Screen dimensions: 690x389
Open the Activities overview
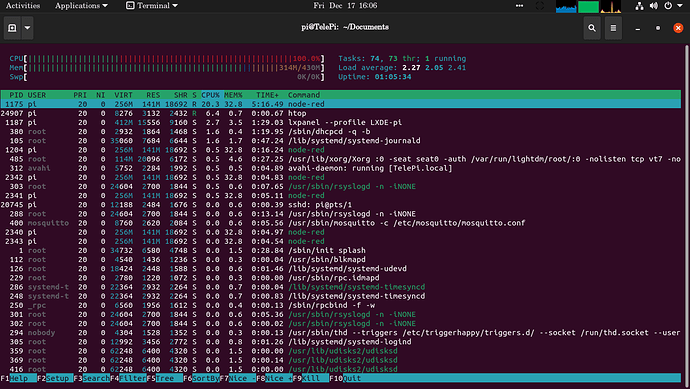coord(23,6)
